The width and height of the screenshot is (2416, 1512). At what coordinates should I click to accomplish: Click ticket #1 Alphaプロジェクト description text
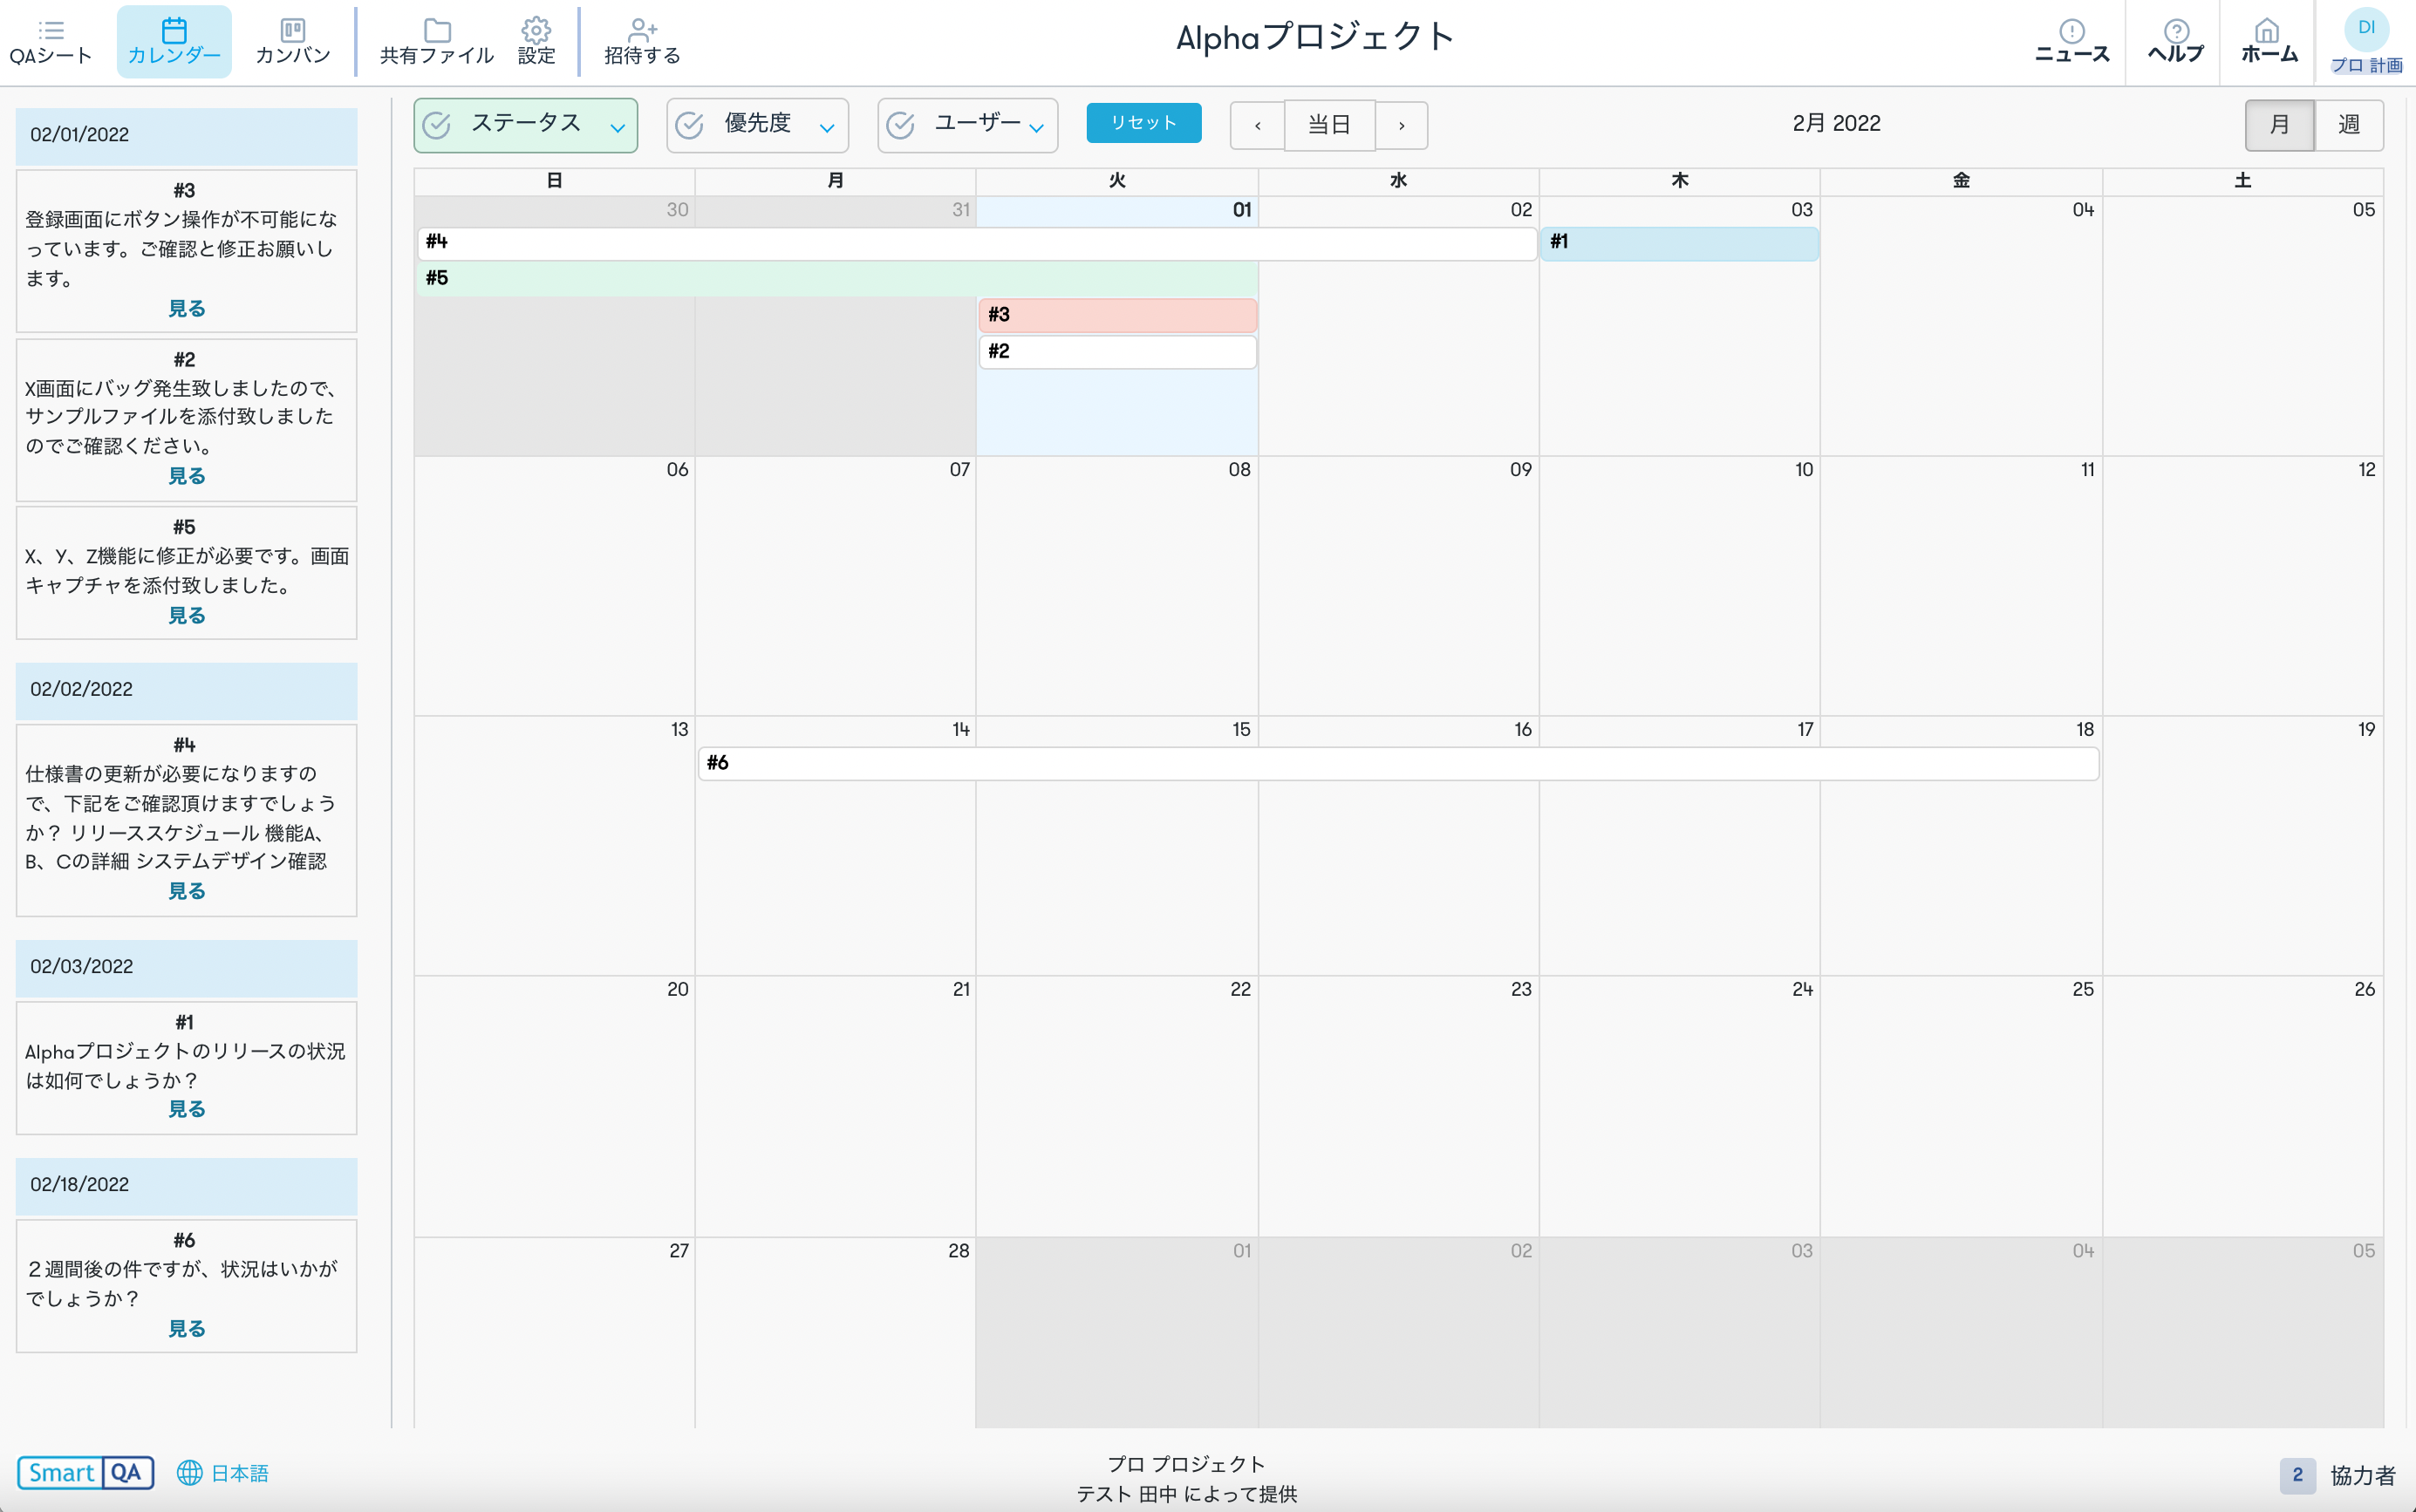pos(185,1066)
